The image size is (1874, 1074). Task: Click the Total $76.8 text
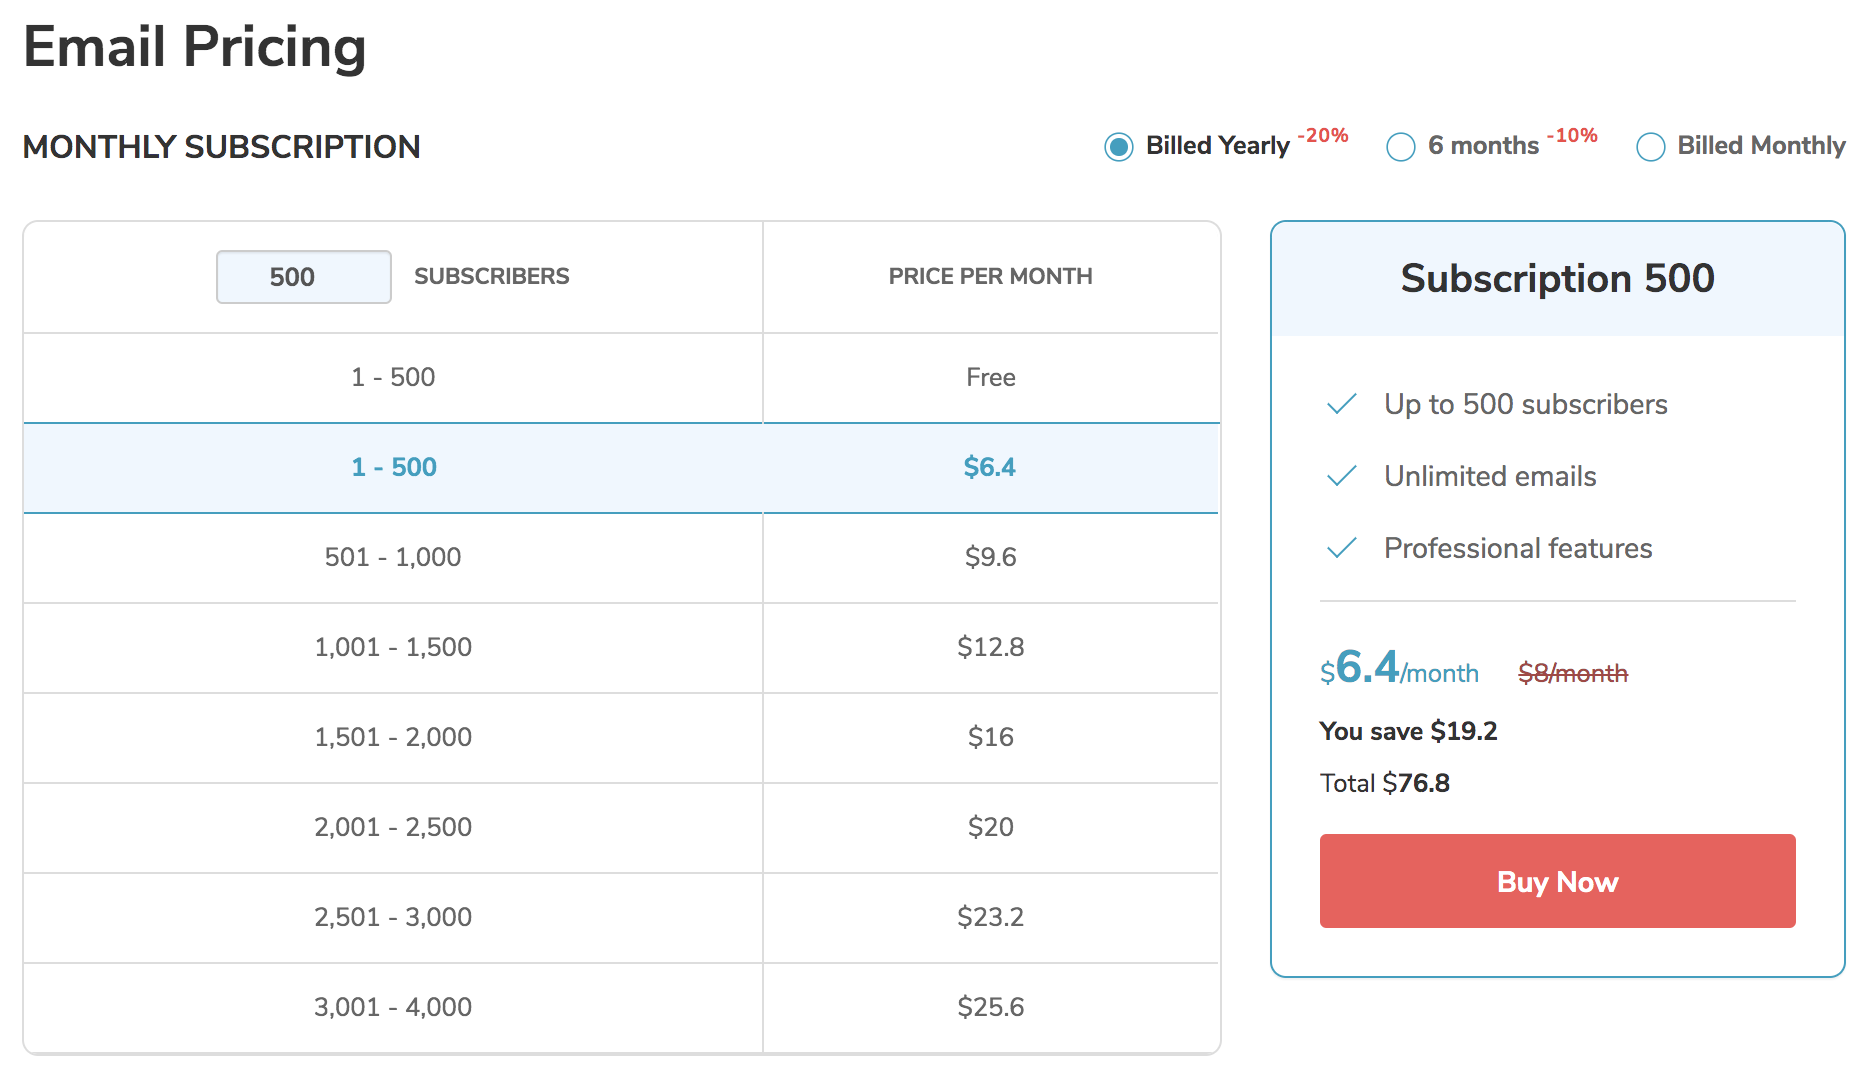click(1384, 783)
